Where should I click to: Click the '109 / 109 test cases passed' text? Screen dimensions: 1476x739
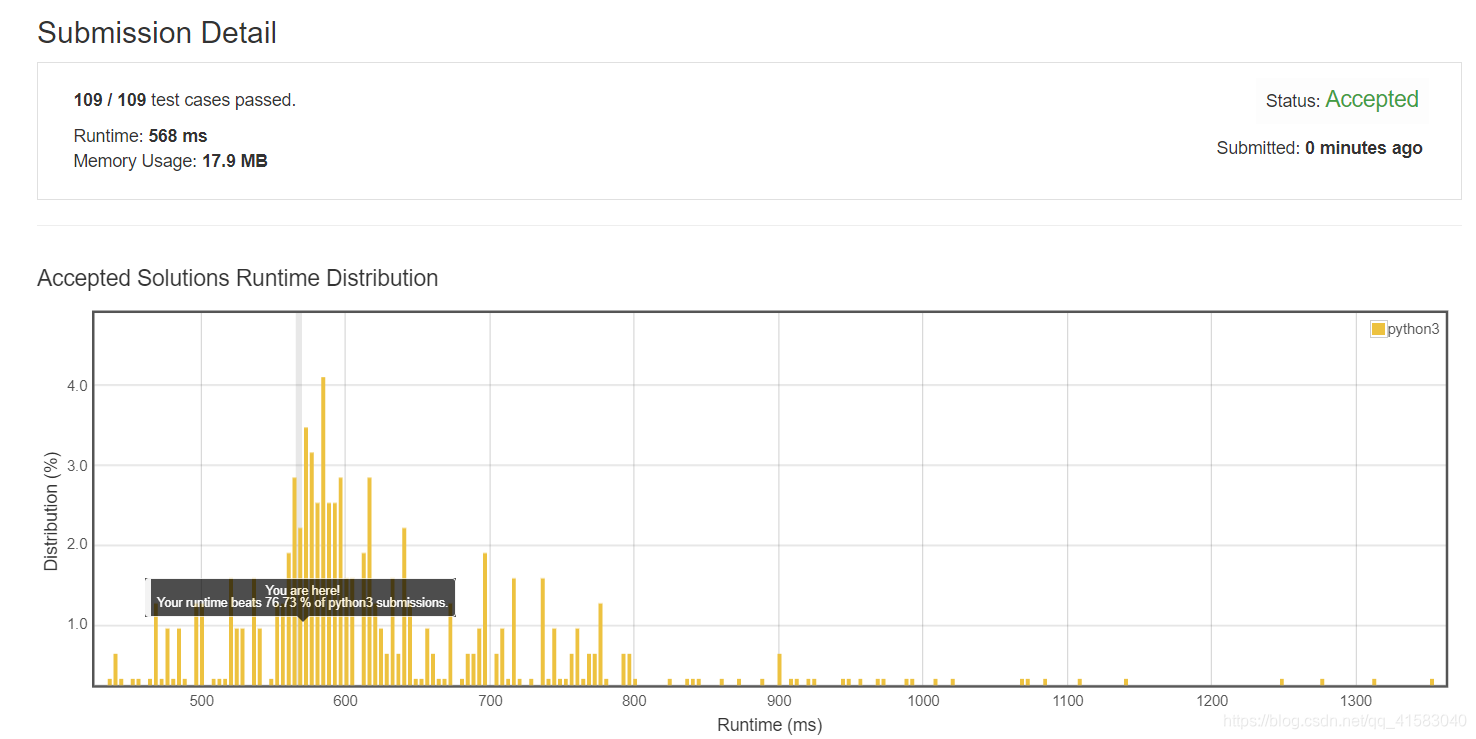185,100
